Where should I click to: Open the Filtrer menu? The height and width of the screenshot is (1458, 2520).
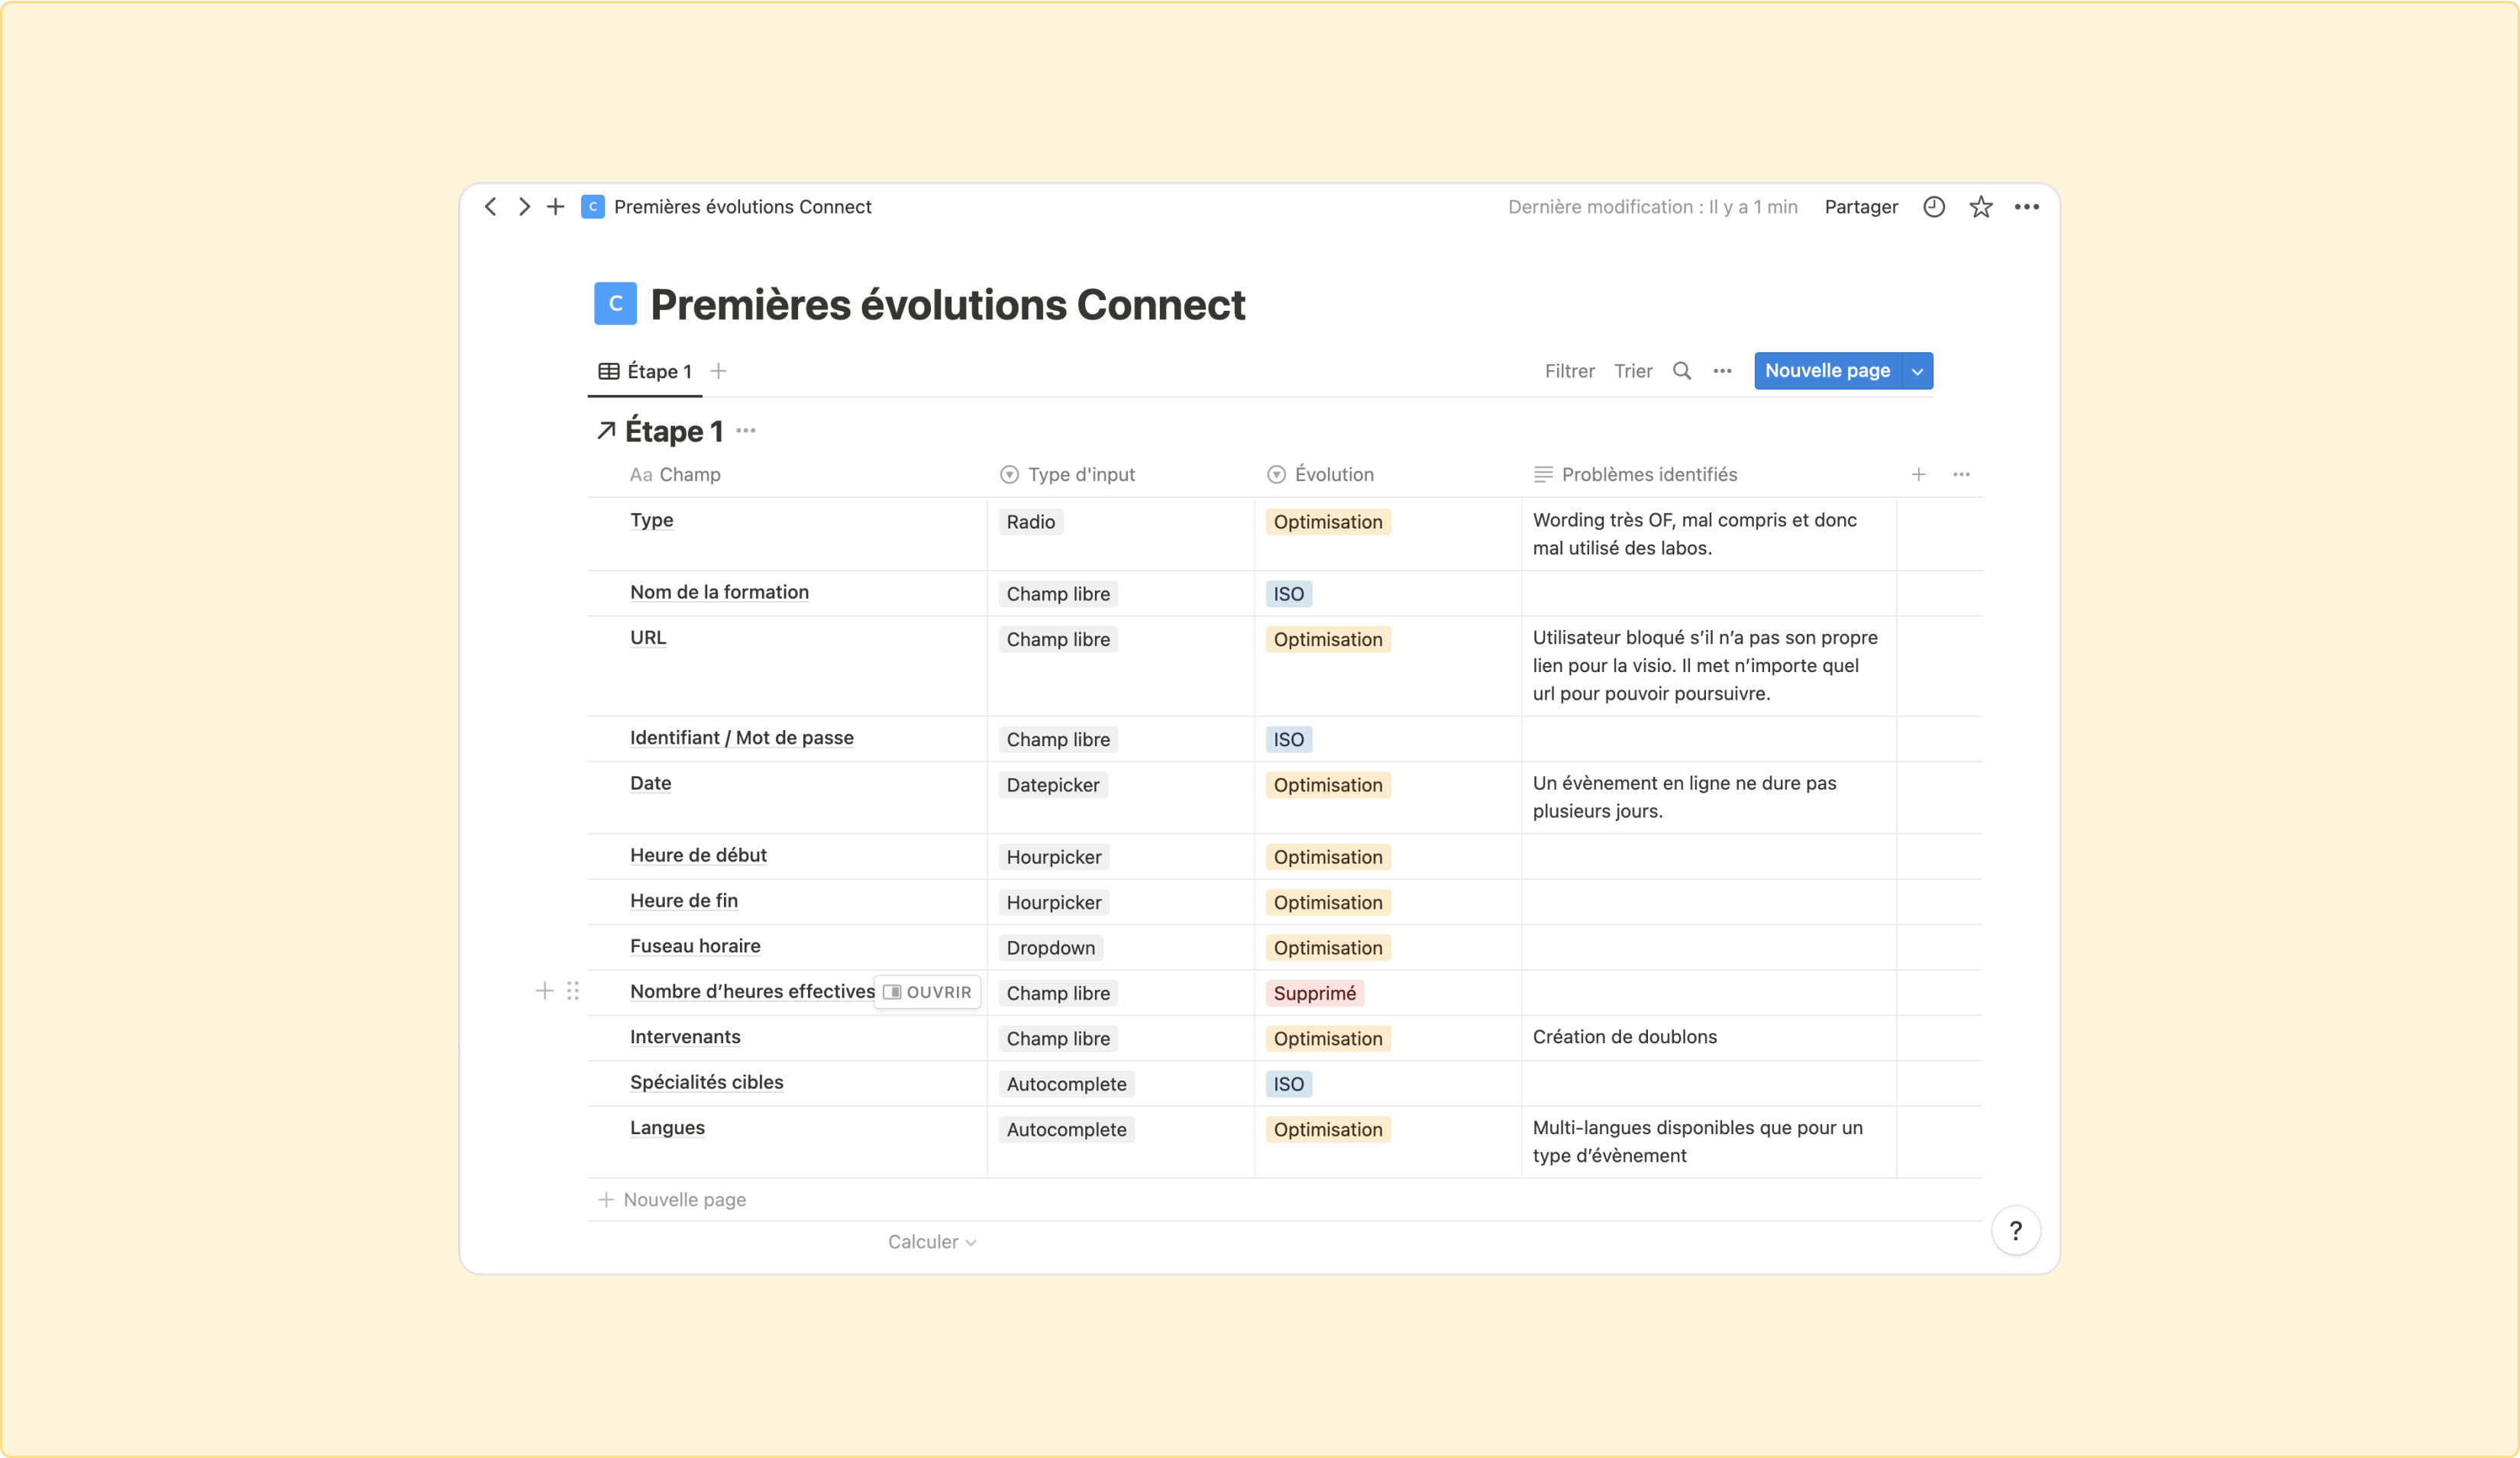tap(1569, 371)
